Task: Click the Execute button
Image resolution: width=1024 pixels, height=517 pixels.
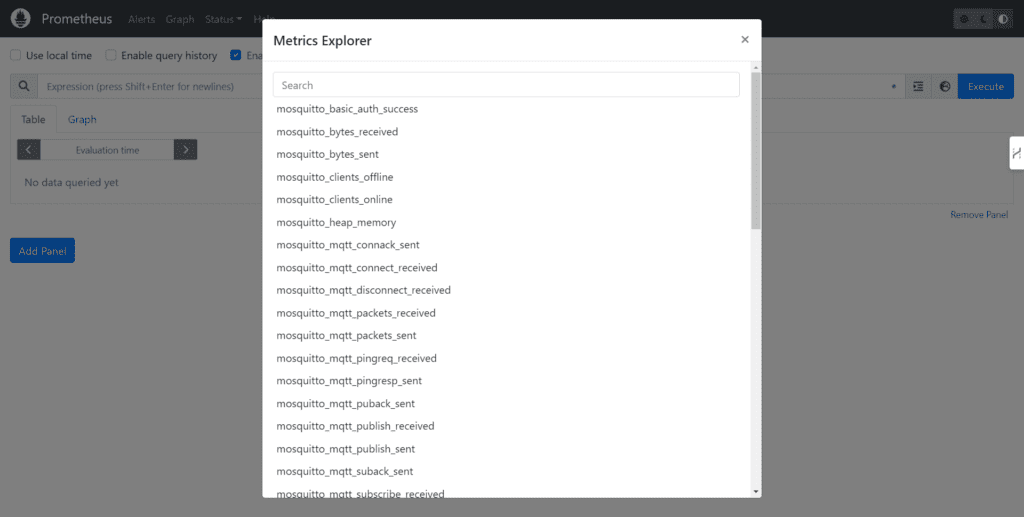Action: [985, 86]
